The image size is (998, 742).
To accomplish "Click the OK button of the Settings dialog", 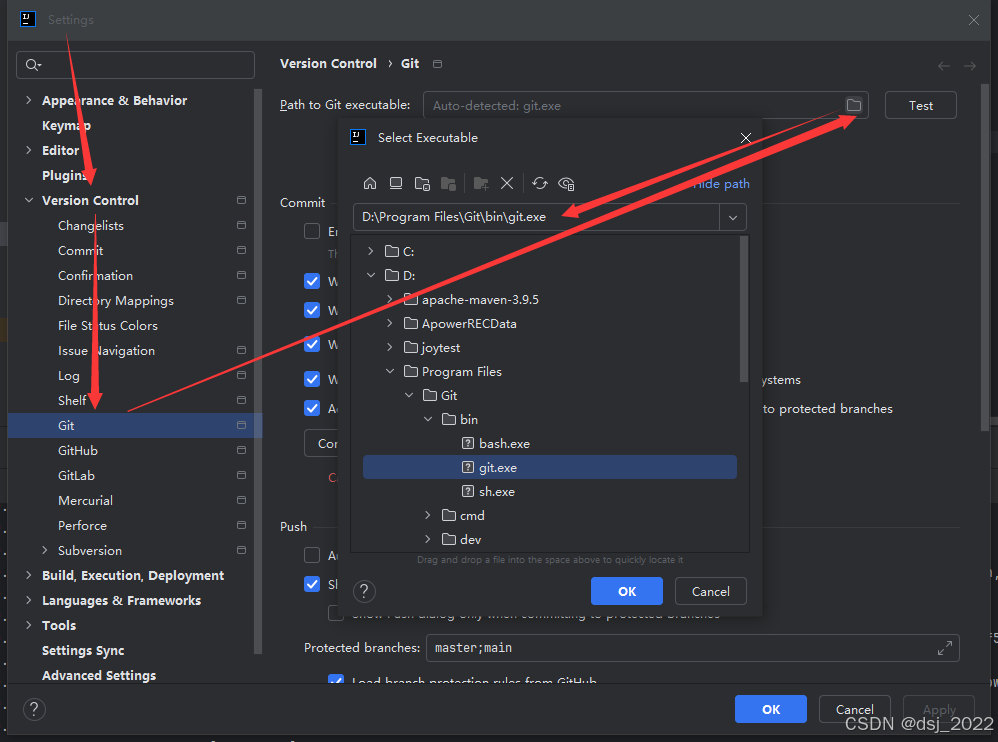I will tap(771, 709).
